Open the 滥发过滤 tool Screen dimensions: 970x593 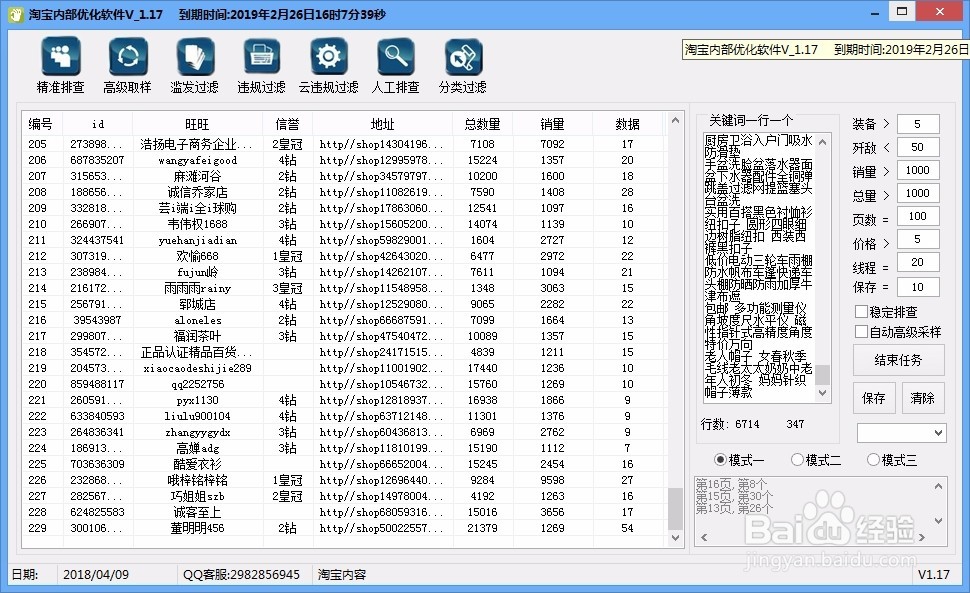(x=195, y=66)
